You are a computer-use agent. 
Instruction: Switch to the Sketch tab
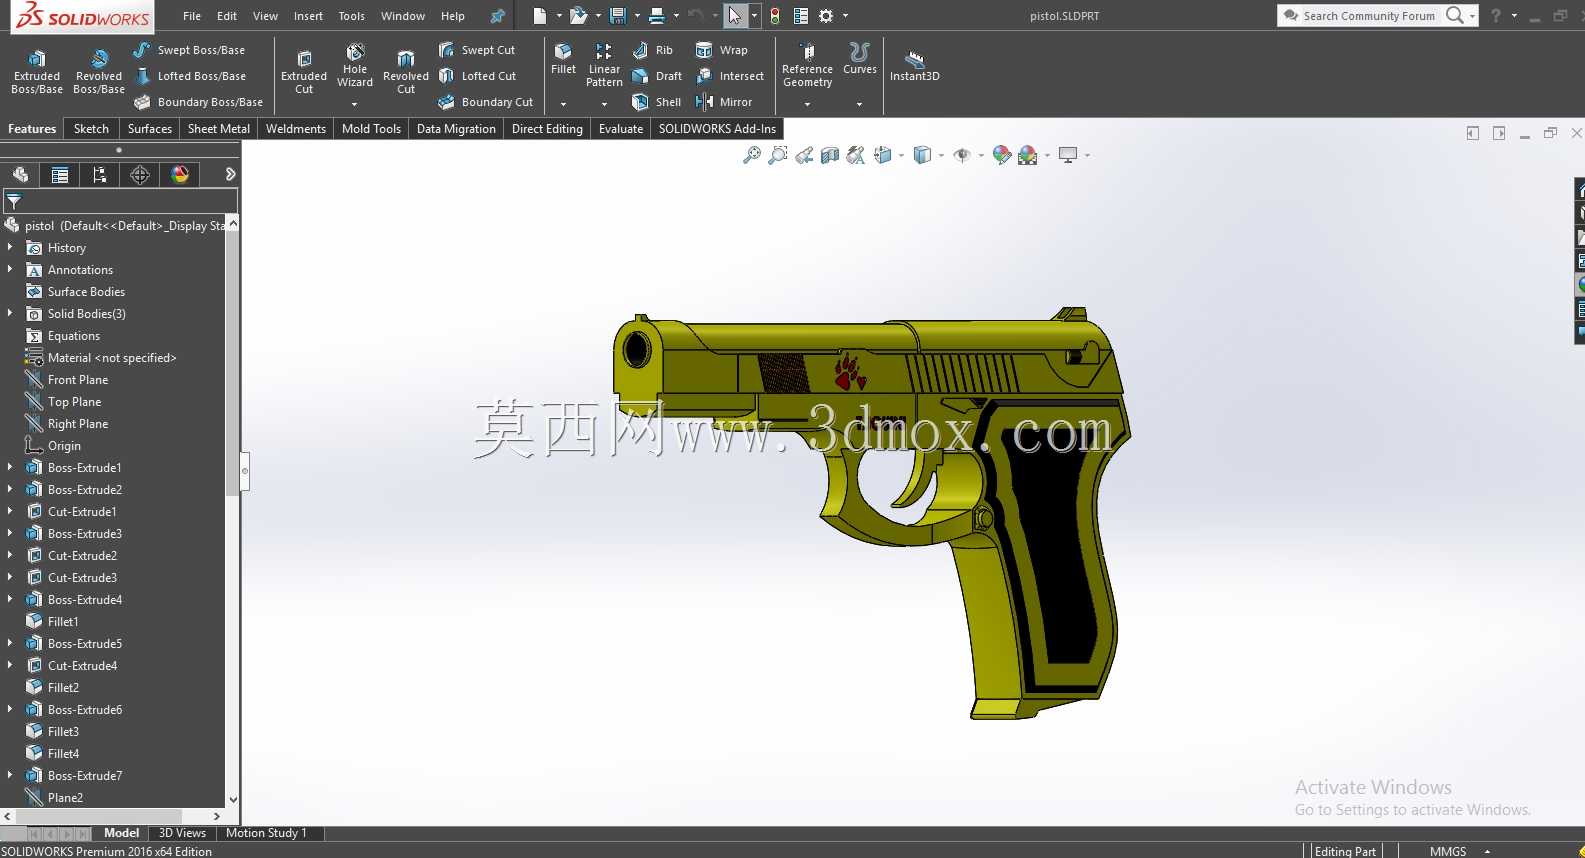click(x=91, y=129)
